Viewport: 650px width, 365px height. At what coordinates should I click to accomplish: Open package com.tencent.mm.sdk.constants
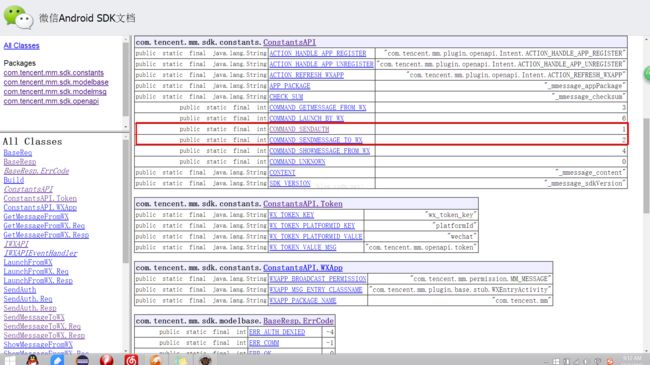point(53,73)
